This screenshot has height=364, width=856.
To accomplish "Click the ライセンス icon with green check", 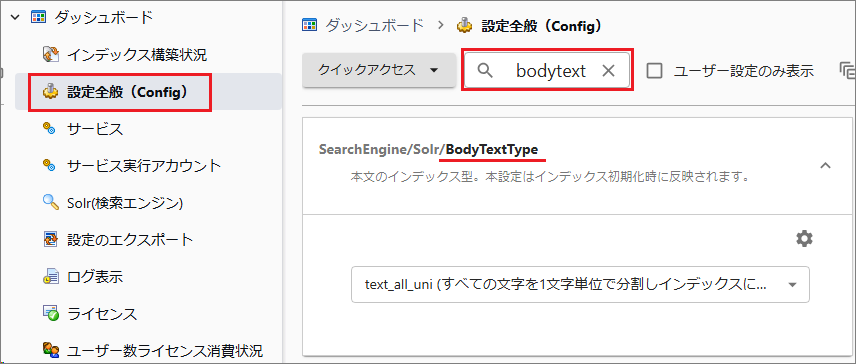I will point(50,314).
